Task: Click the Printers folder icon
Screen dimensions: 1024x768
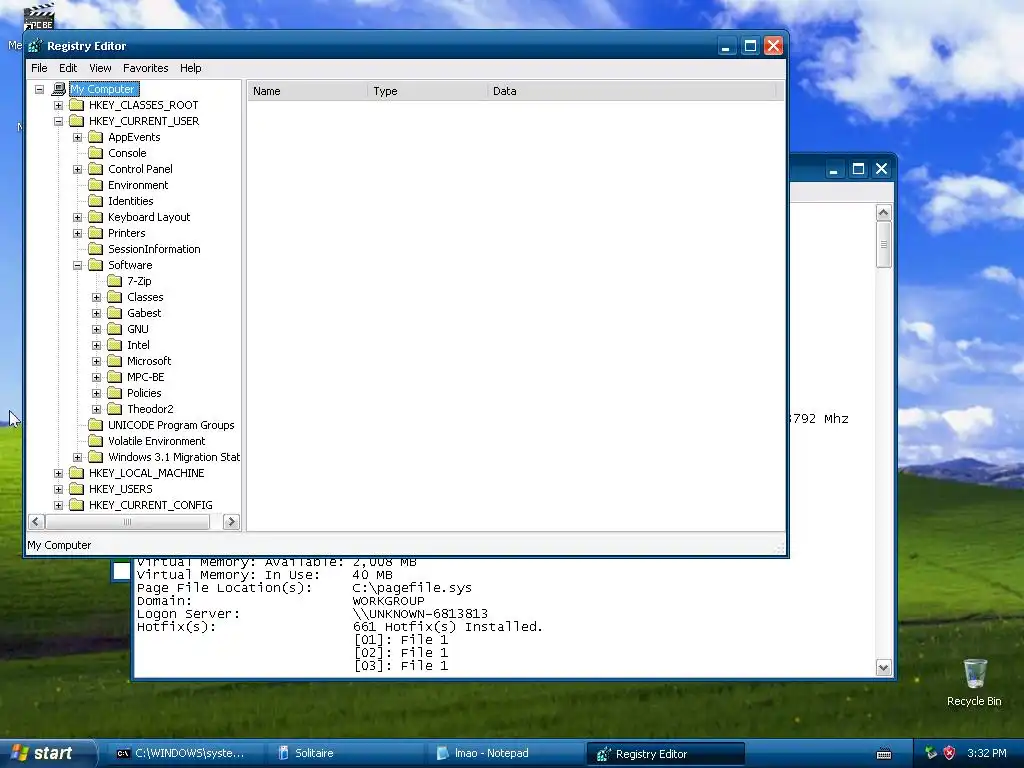Action: coord(96,233)
